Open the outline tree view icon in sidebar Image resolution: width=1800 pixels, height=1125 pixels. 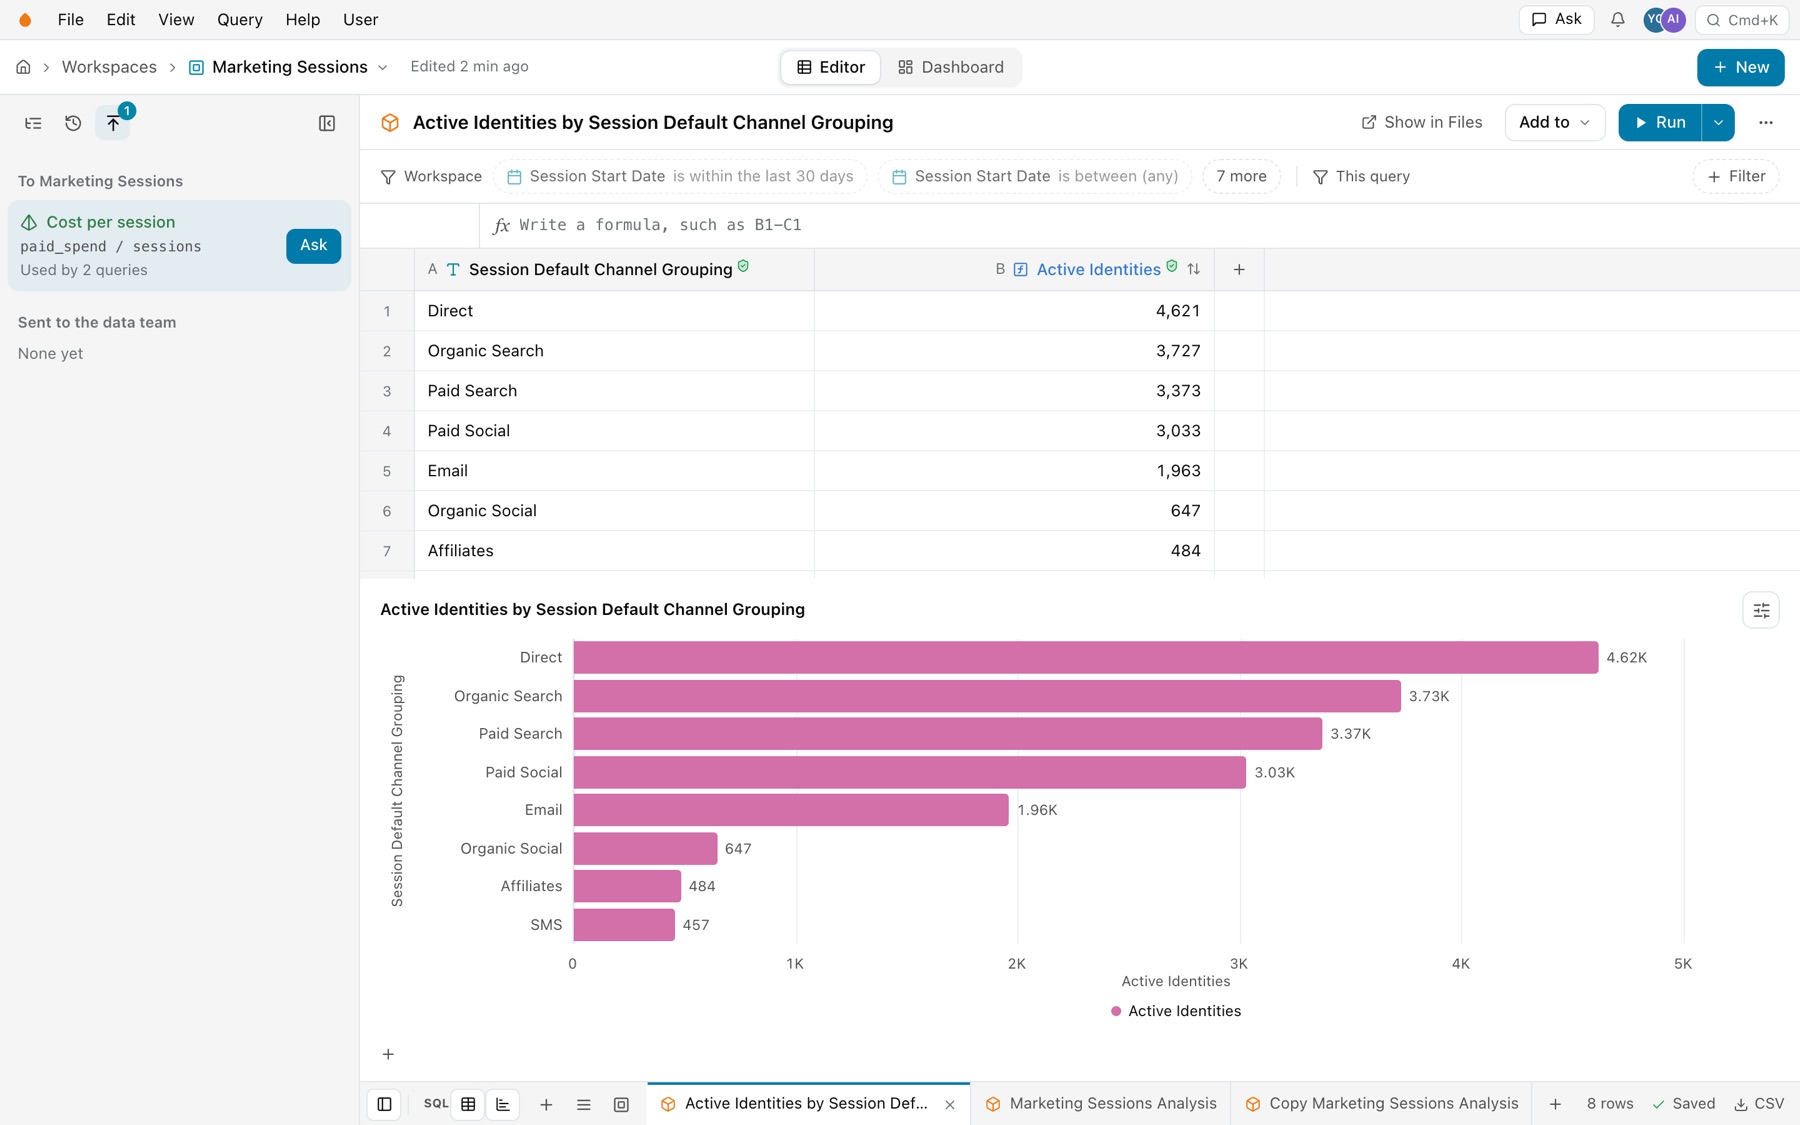[x=33, y=123]
